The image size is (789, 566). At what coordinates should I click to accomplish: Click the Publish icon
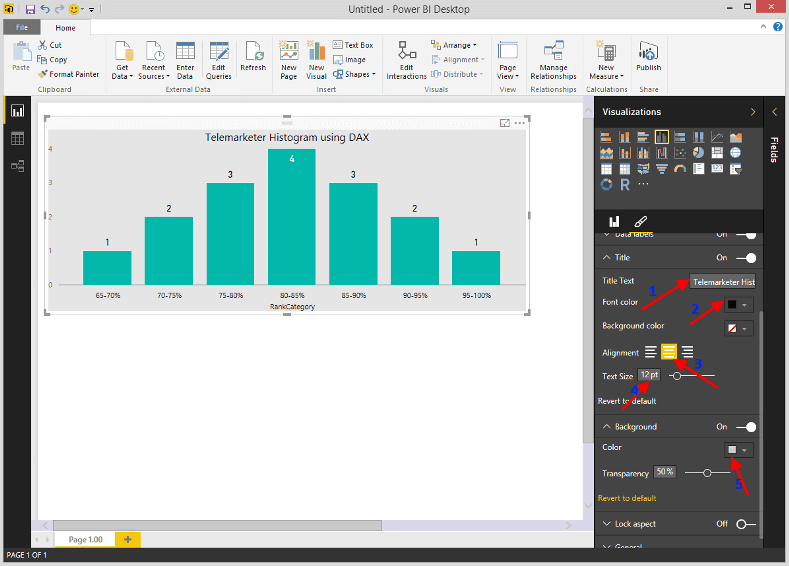(648, 52)
